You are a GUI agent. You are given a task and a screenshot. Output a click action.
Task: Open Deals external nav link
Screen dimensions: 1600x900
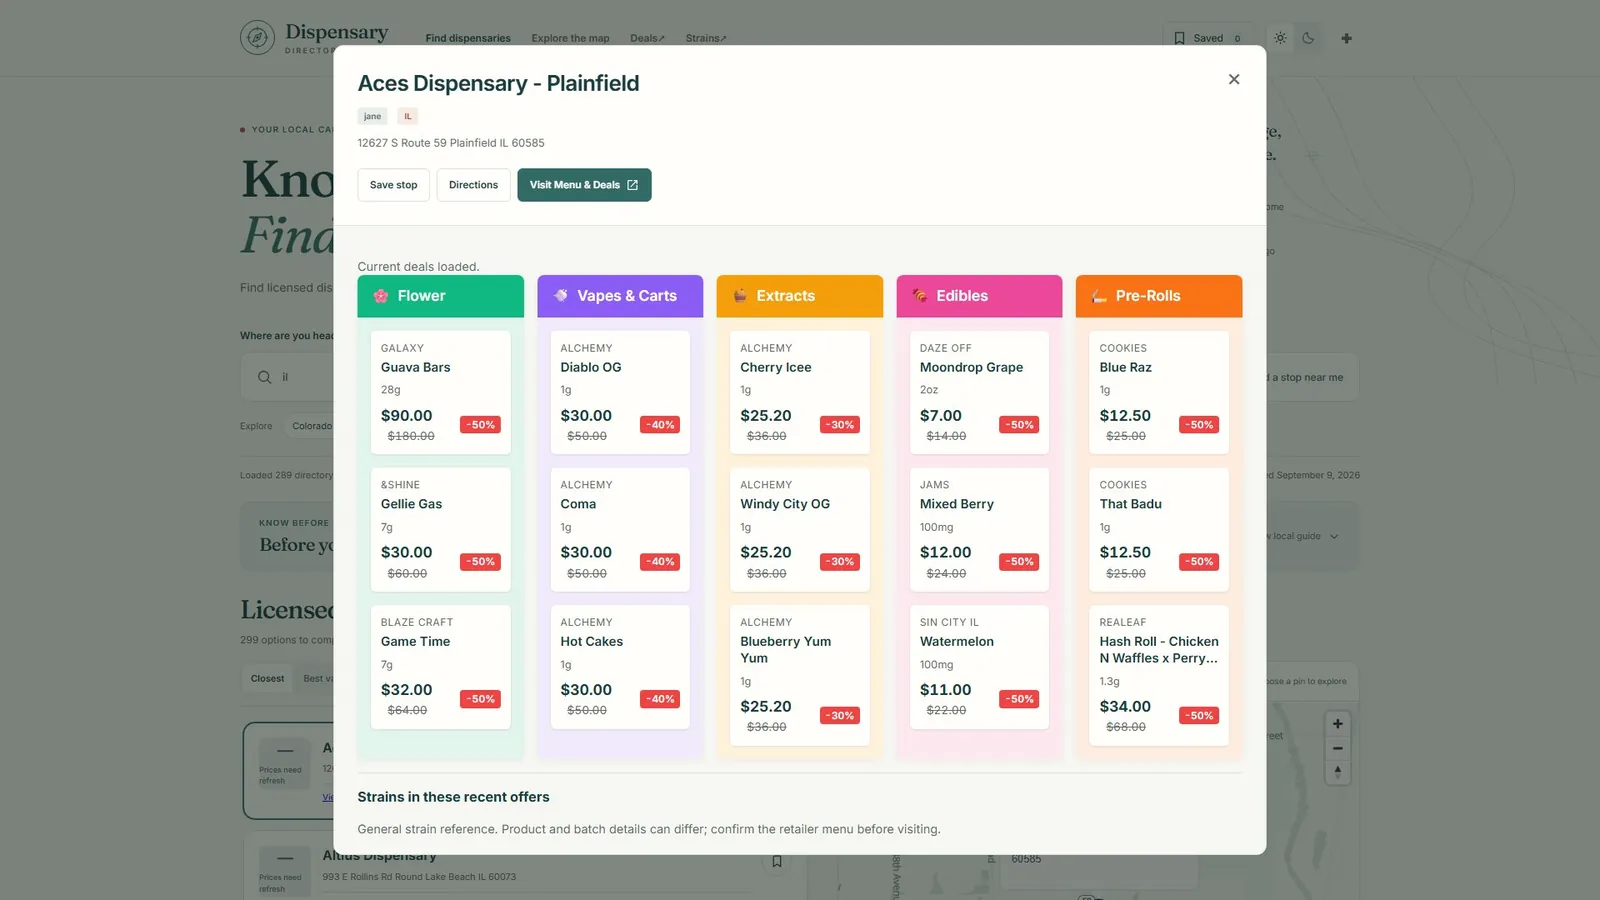[647, 38]
